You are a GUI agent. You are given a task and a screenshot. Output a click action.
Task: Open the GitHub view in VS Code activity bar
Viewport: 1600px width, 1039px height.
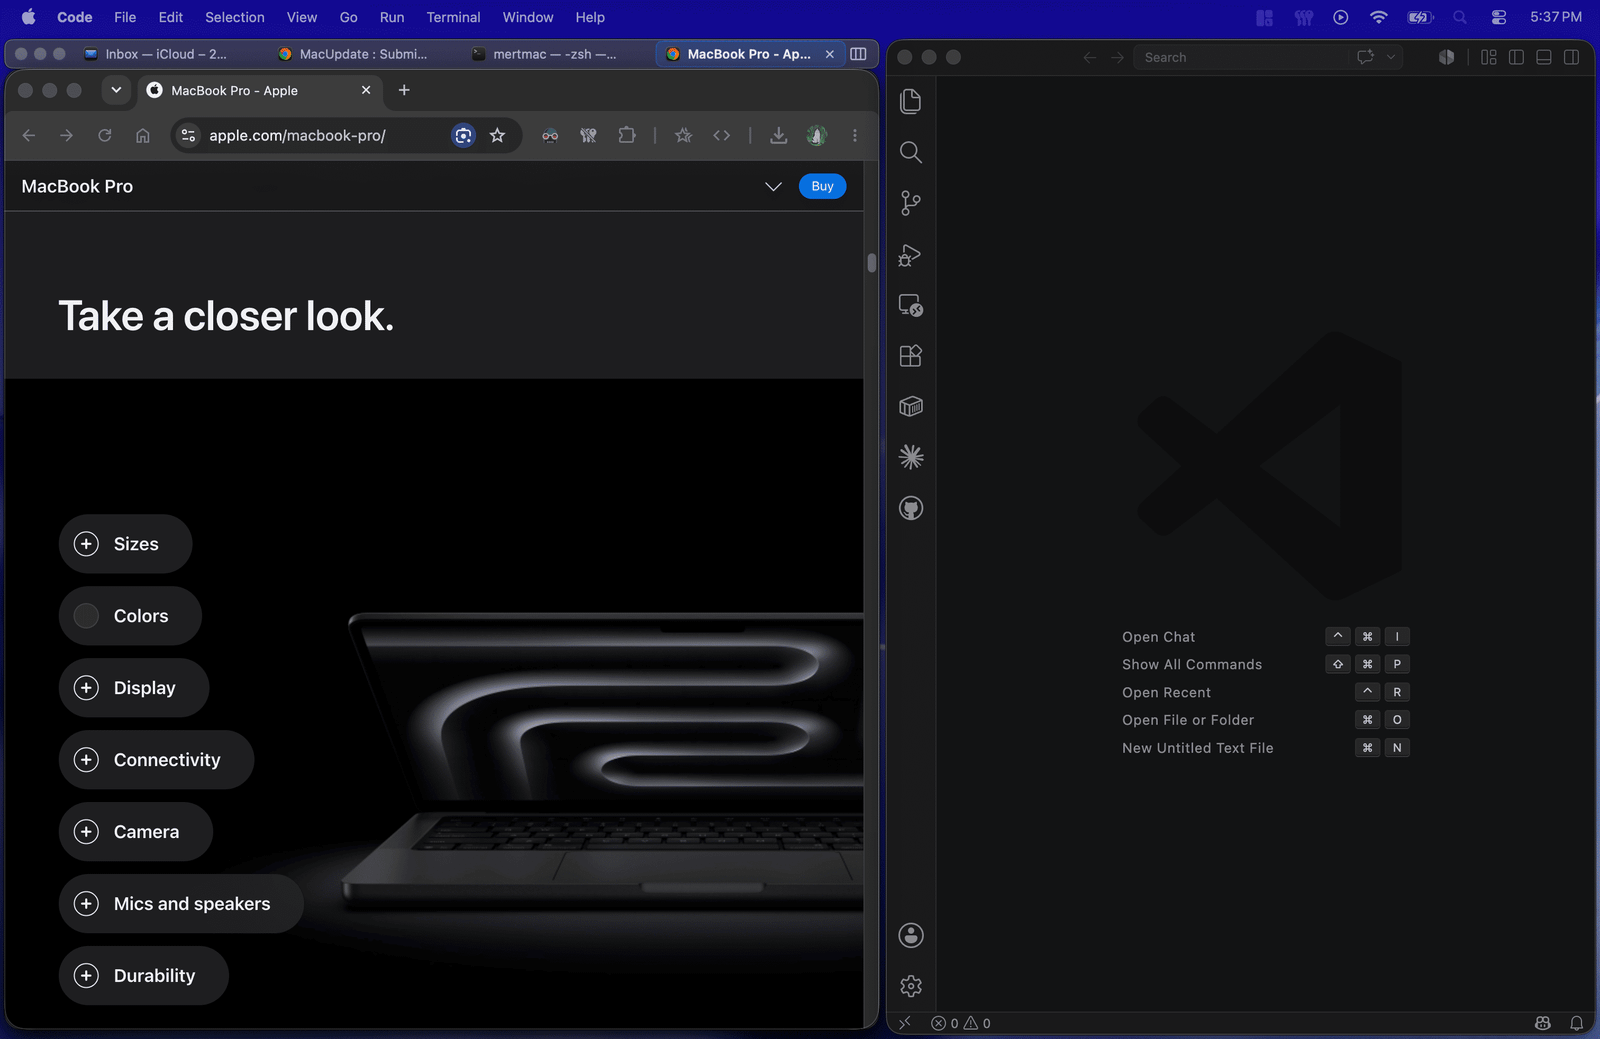click(x=910, y=508)
